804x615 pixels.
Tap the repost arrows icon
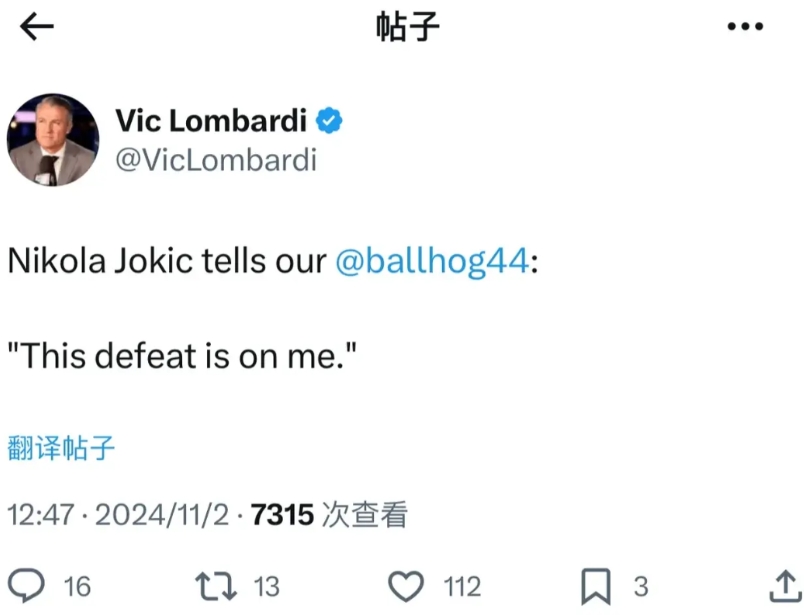pyautogui.click(x=214, y=585)
